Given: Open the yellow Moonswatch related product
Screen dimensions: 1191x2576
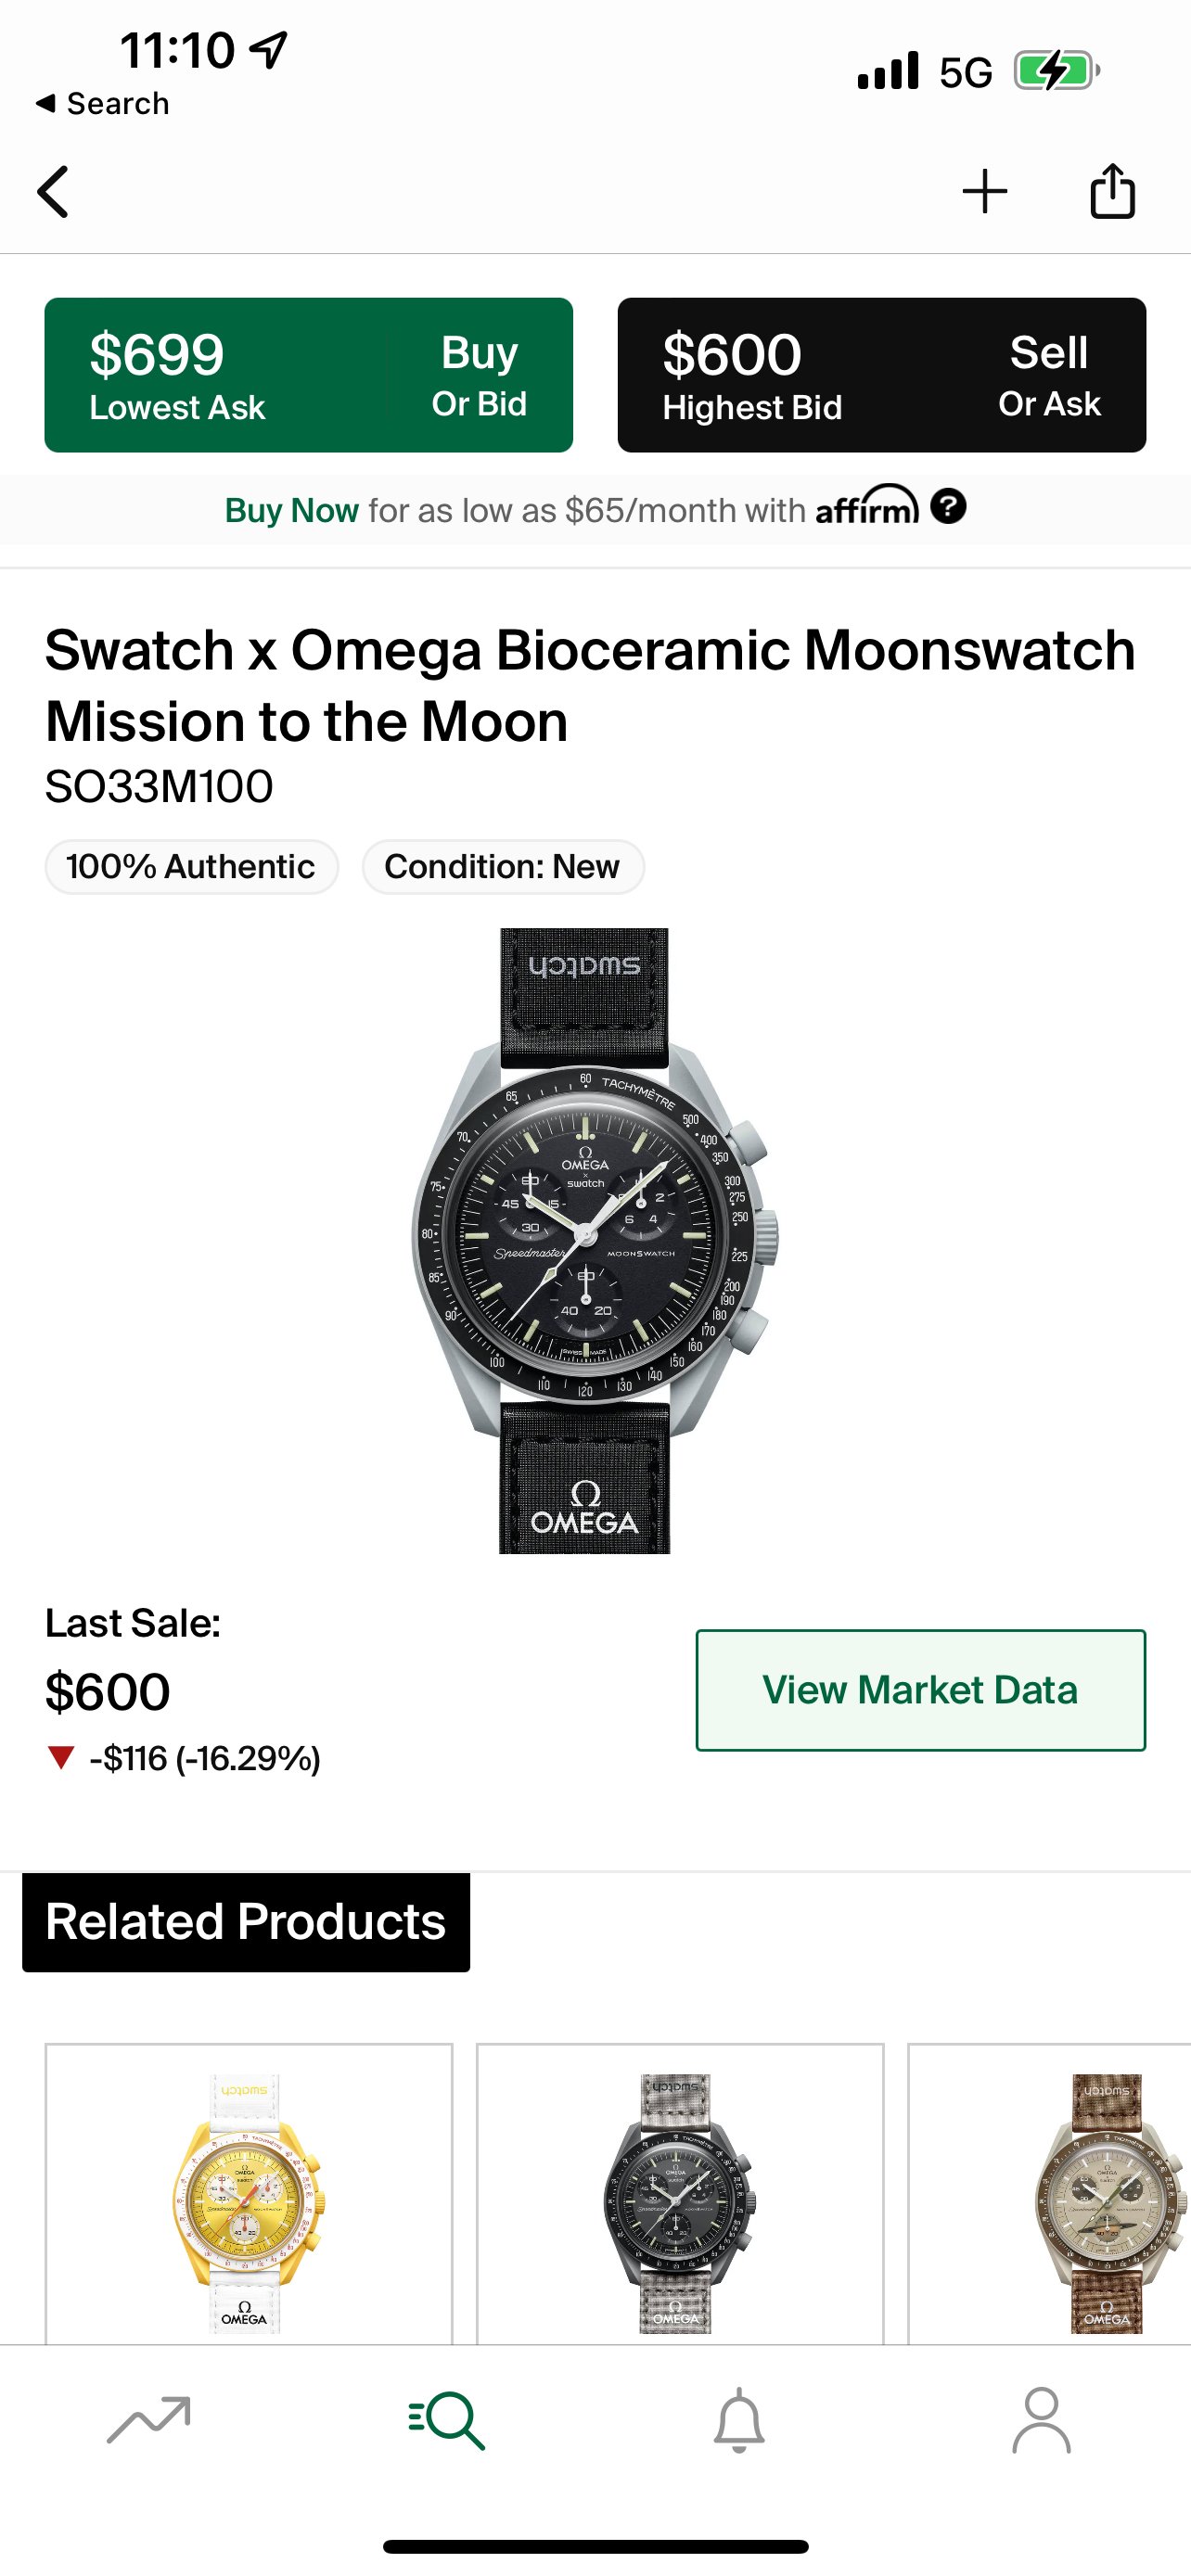Looking at the screenshot, I should click(248, 2200).
